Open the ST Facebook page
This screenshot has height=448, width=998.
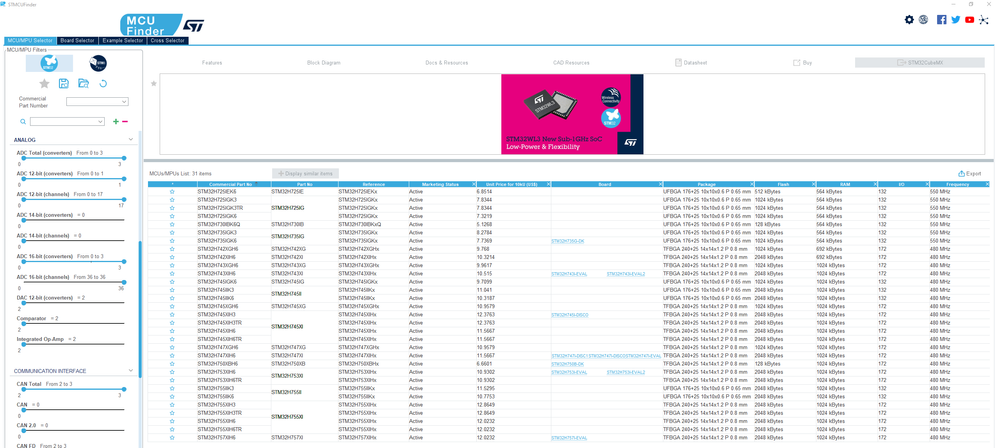pyautogui.click(x=942, y=20)
